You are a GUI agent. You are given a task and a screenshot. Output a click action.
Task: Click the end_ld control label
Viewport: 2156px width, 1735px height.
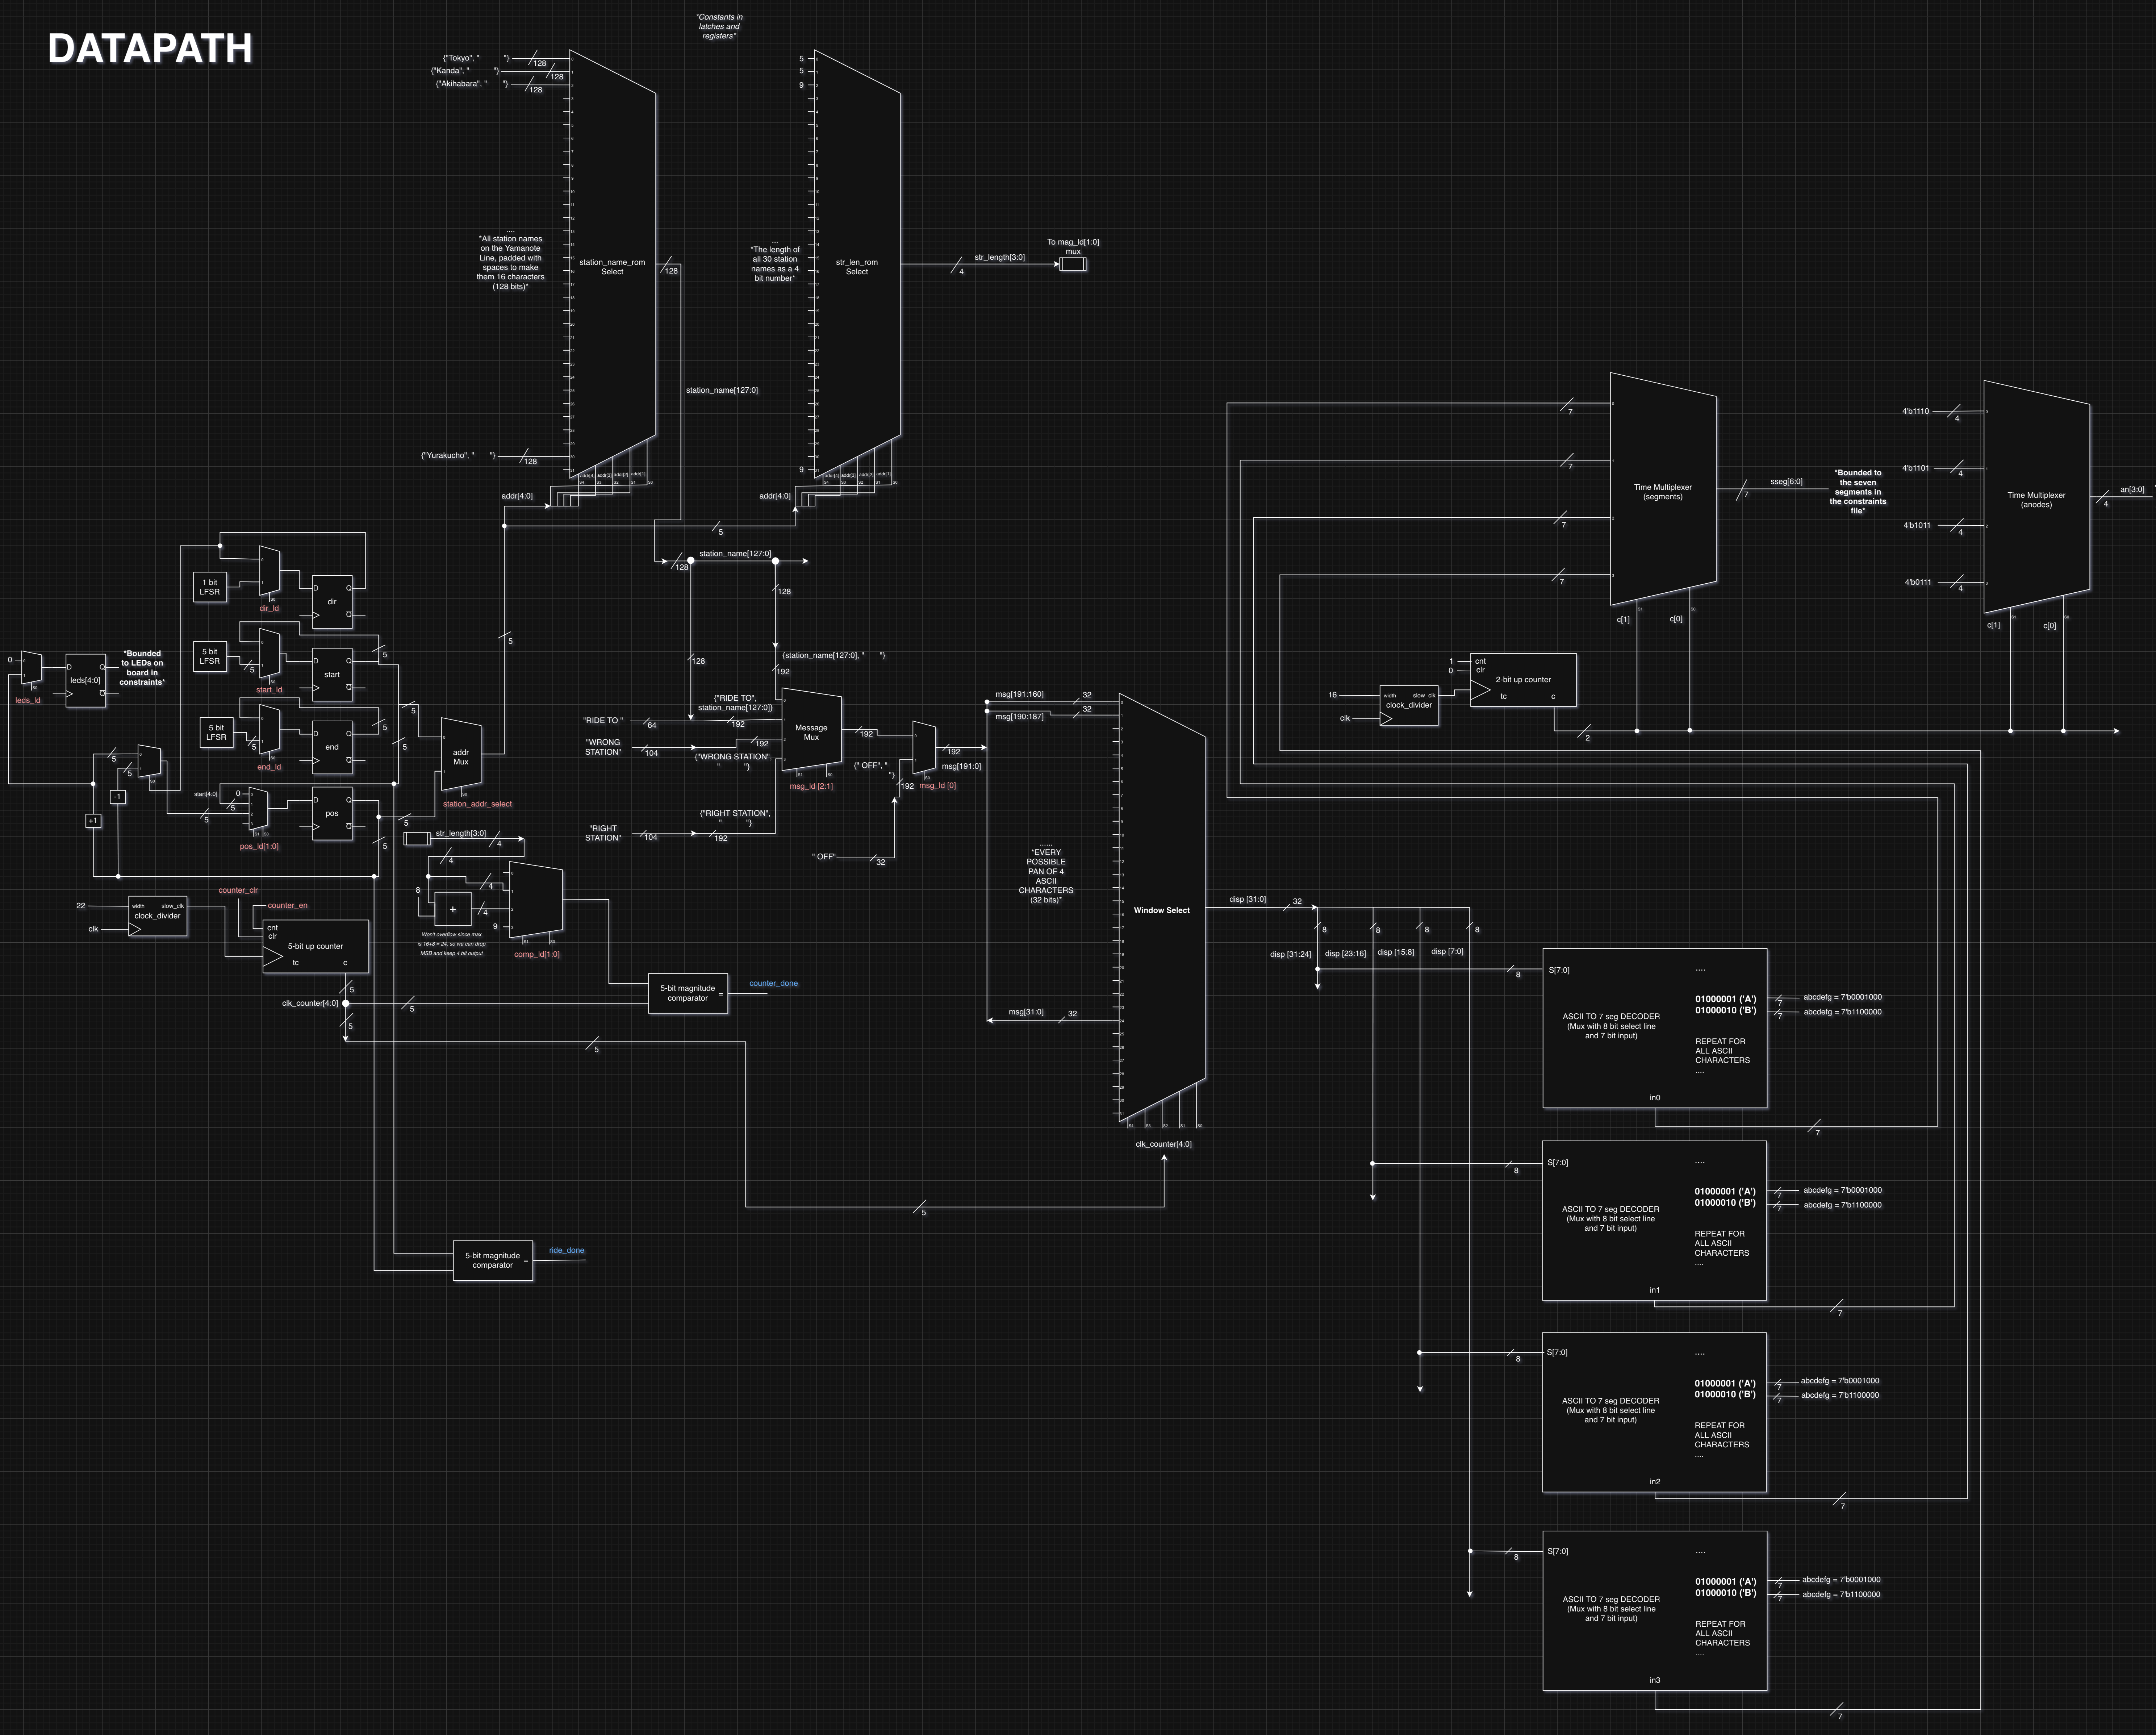(270, 767)
